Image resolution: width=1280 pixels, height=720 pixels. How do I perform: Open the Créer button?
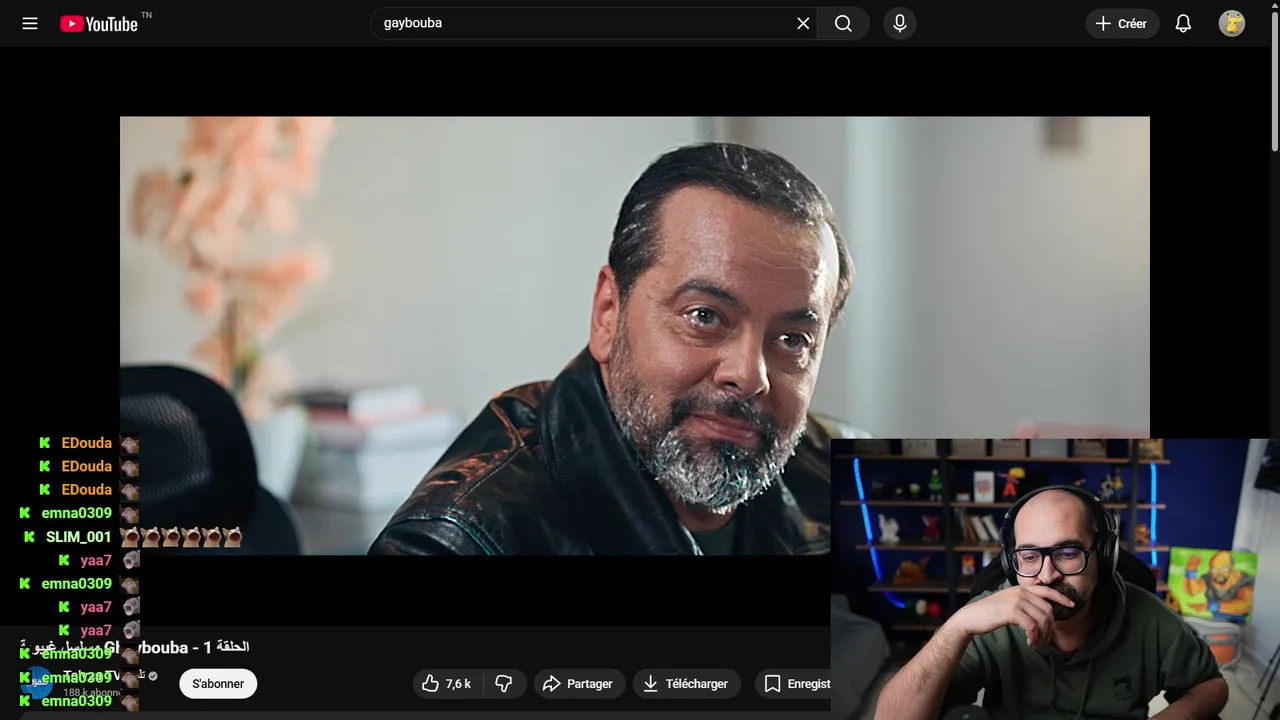tap(1122, 24)
